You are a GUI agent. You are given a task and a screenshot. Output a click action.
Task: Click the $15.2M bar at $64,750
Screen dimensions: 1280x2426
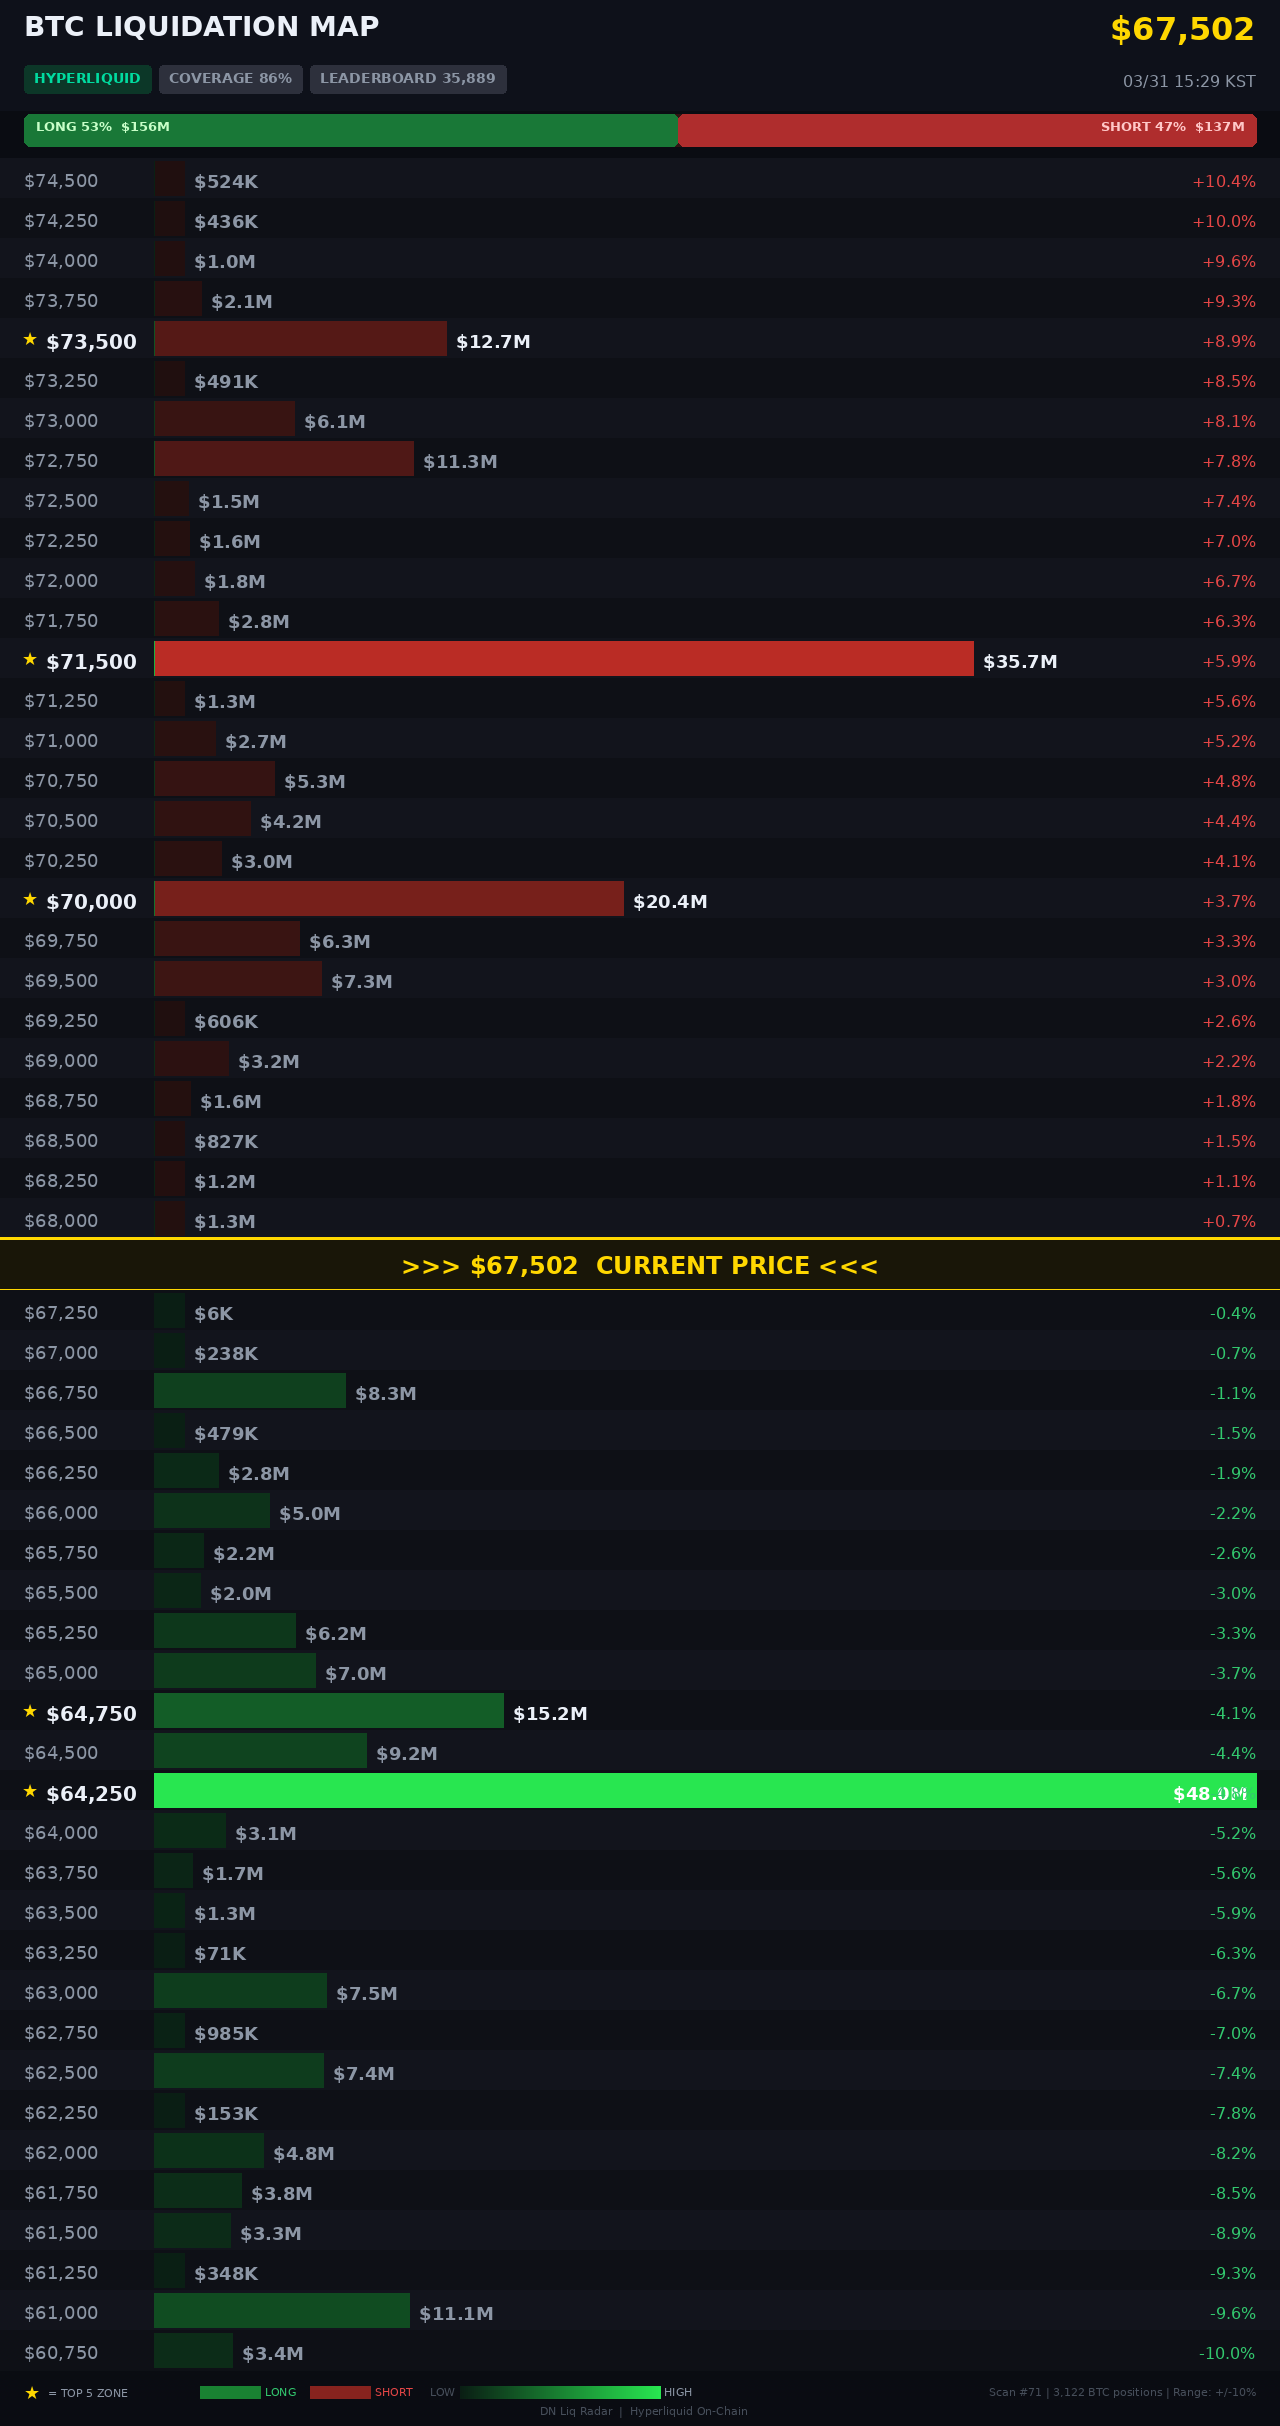[x=329, y=1711]
